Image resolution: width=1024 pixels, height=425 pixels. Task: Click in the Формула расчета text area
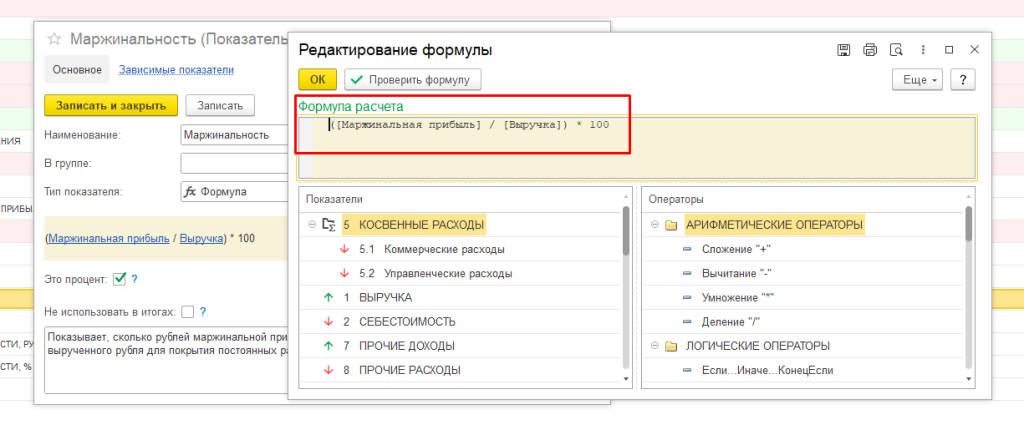(637, 148)
